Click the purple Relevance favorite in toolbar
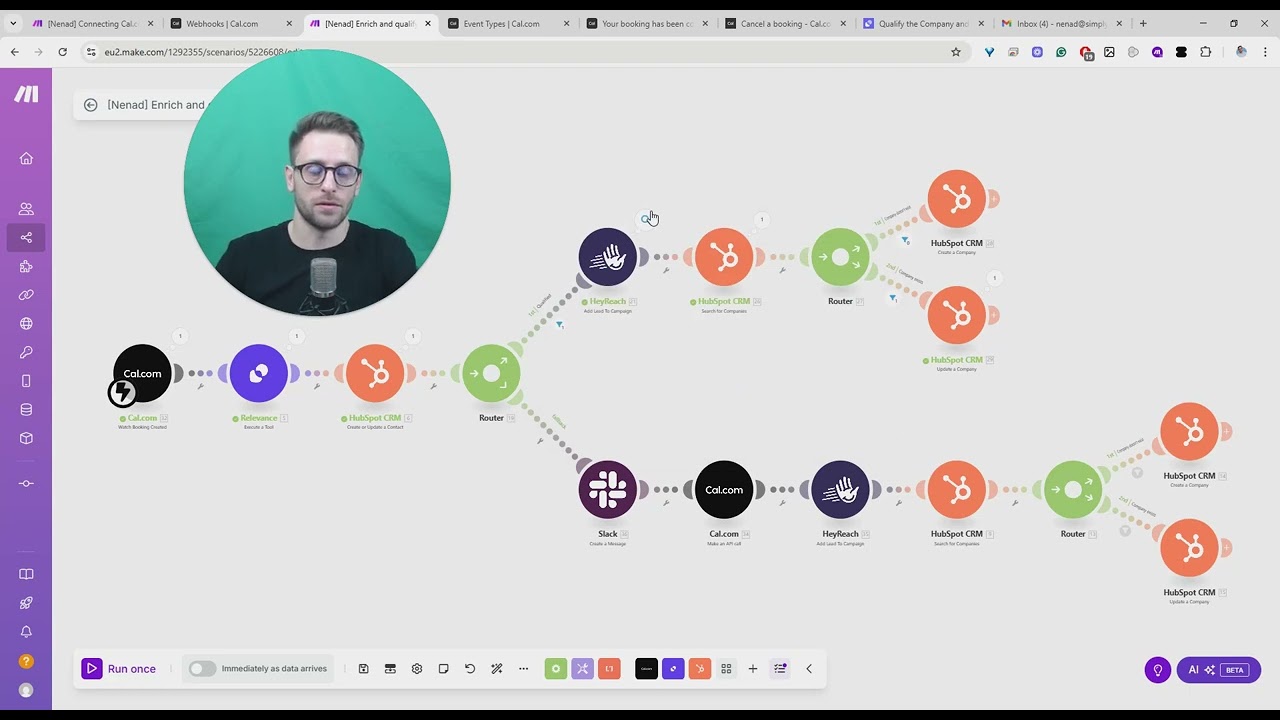The width and height of the screenshot is (1280, 720). click(673, 669)
